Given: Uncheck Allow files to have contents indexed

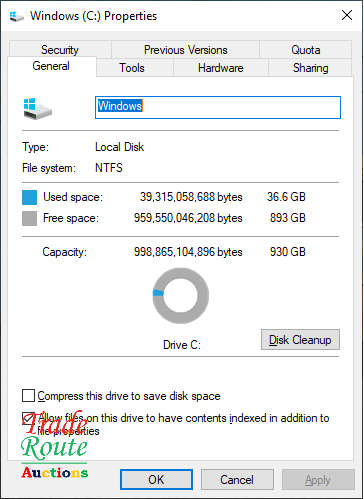Looking at the screenshot, I should point(28,418).
